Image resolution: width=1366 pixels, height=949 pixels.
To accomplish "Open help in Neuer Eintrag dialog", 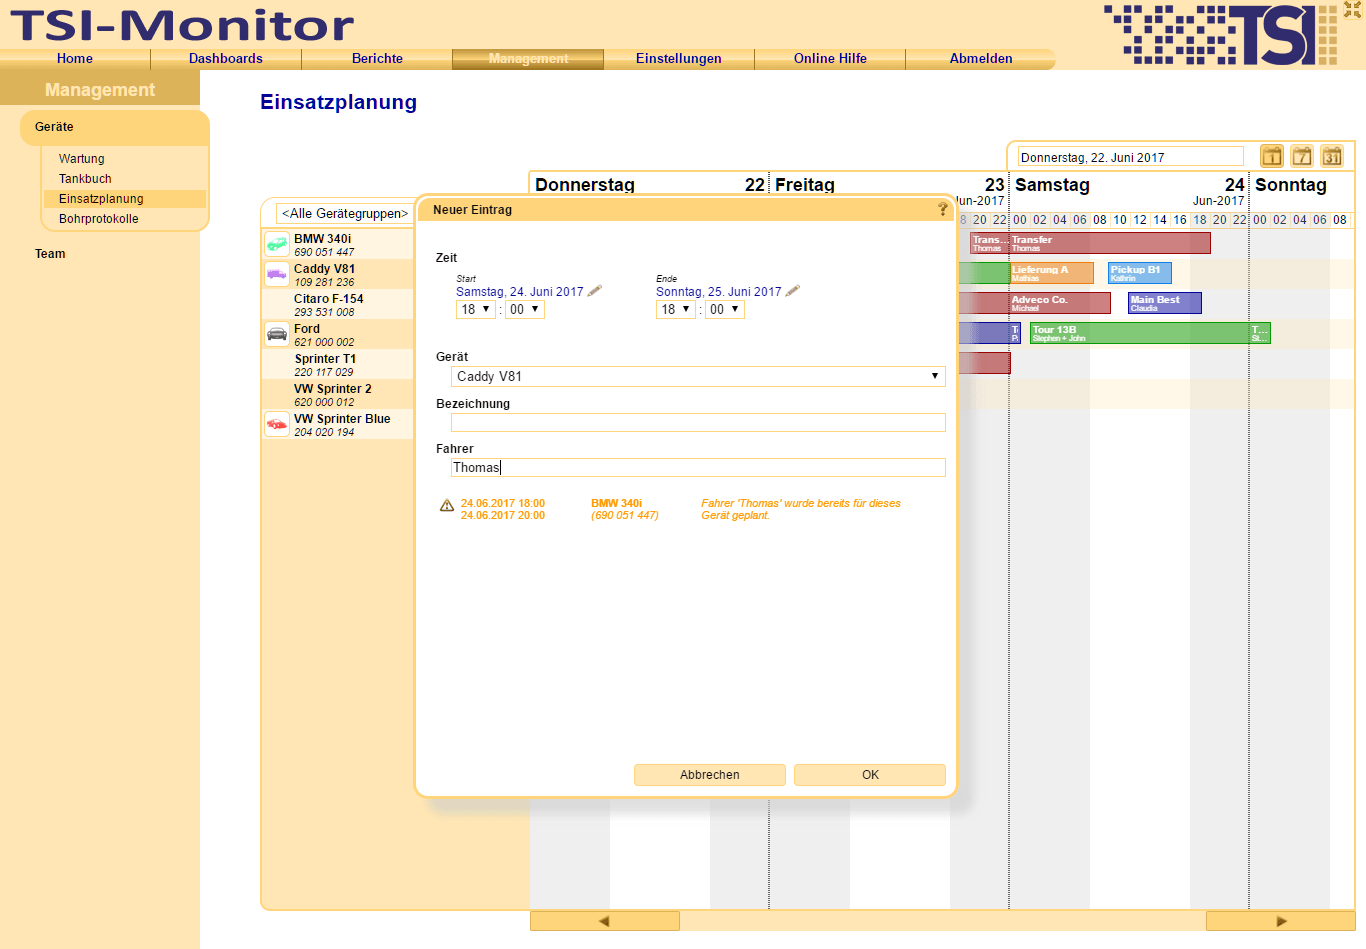I will tap(942, 209).
